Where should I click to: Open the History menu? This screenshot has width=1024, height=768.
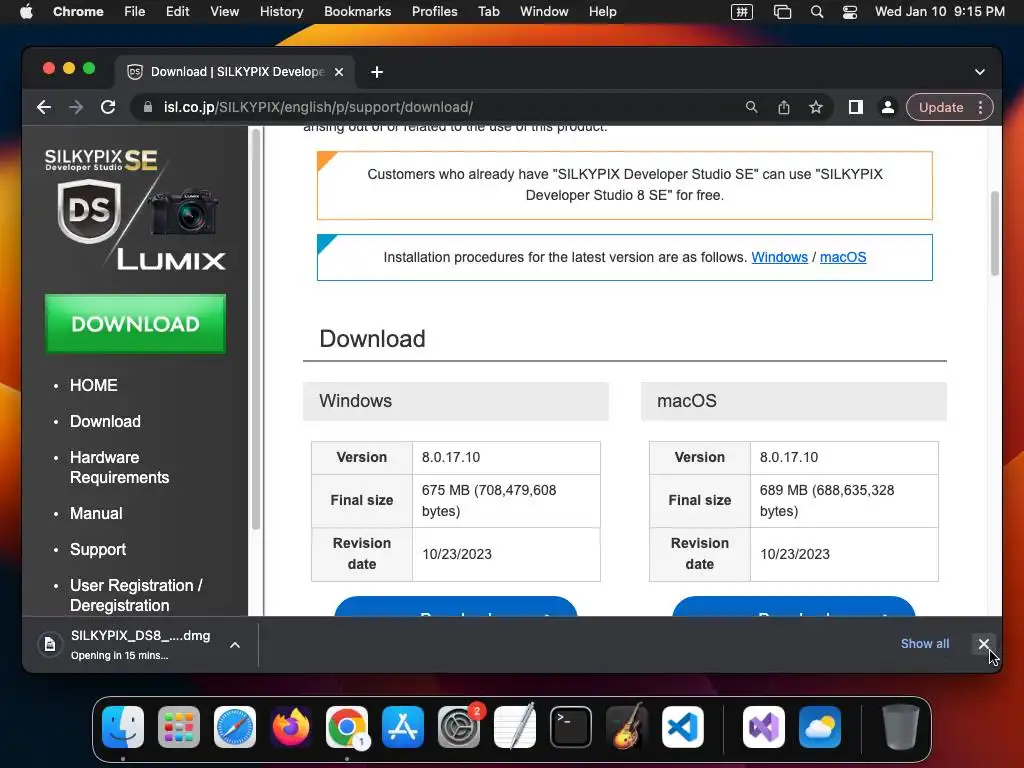[281, 12]
